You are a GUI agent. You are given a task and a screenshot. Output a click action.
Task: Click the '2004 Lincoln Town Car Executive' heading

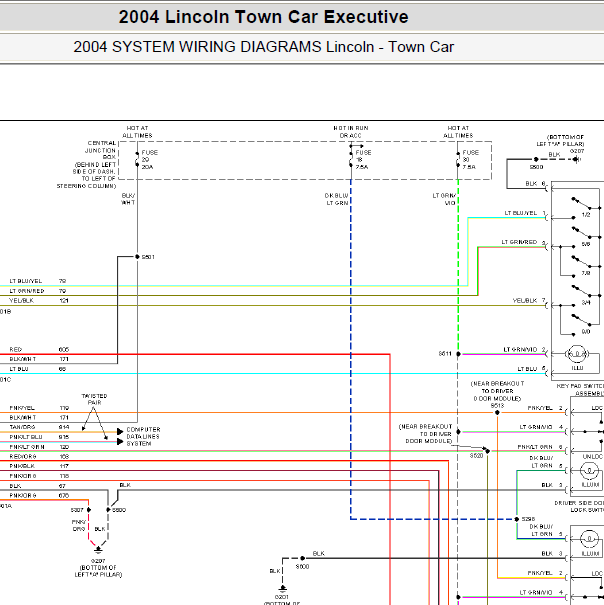(x=263, y=17)
